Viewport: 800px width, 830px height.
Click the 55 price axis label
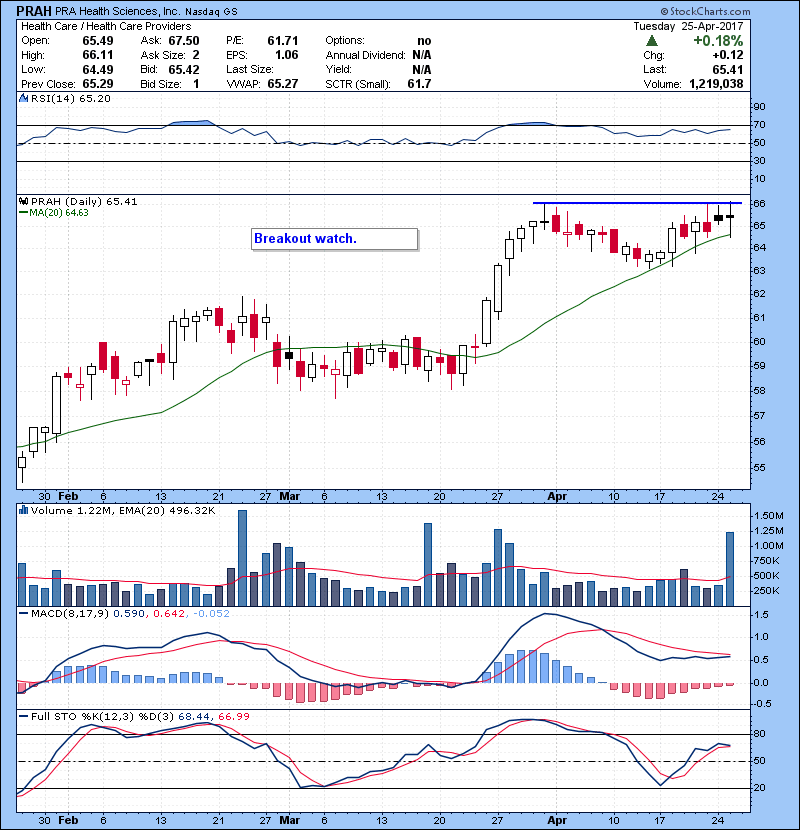[x=759, y=468]
